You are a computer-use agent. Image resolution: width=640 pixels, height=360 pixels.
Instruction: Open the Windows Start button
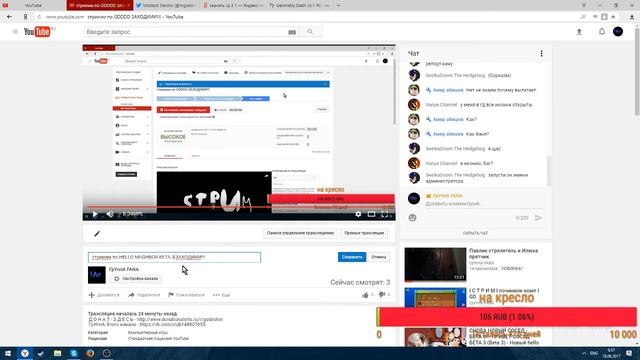(x=8, y=353)
